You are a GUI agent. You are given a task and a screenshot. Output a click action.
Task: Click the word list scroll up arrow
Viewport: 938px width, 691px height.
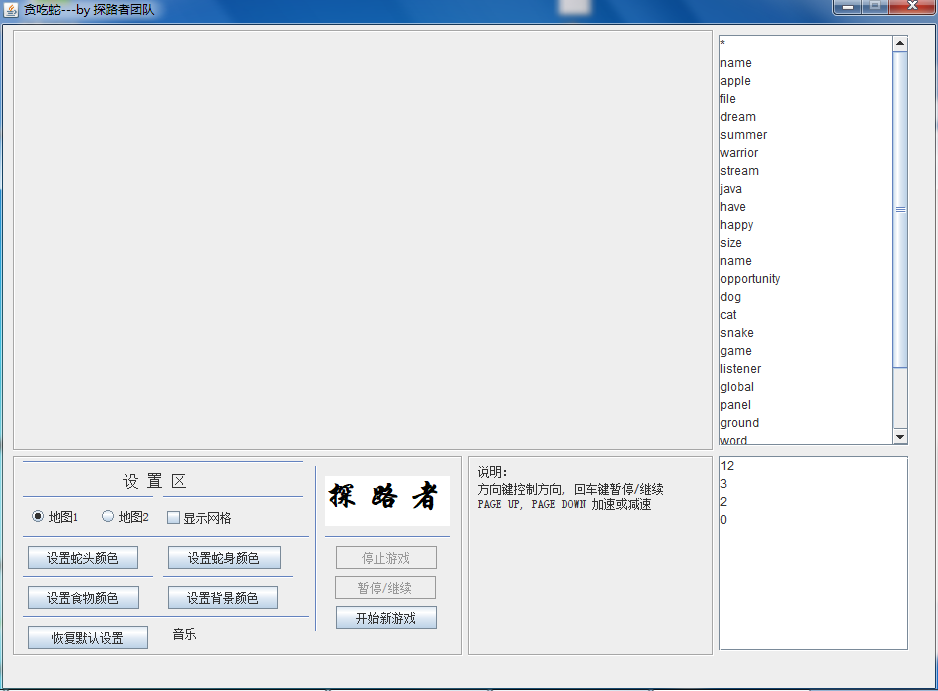900,44
